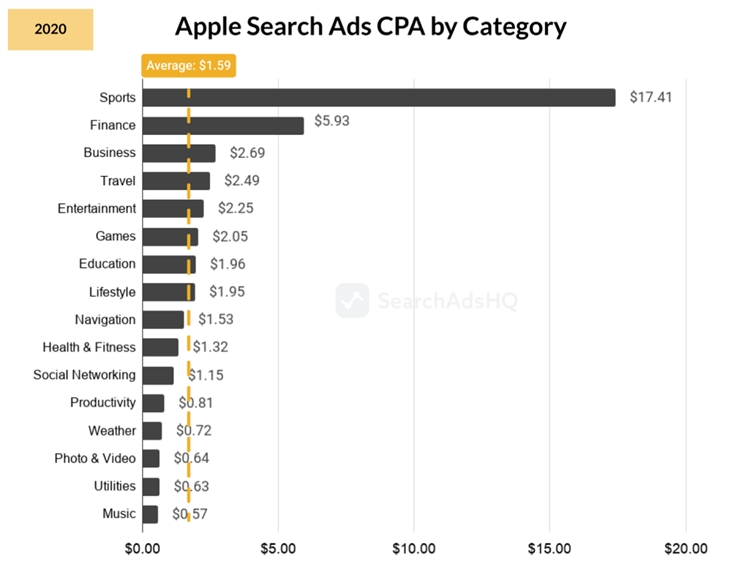
Task: Select the Games category label
Action: [x=115, y=236]
